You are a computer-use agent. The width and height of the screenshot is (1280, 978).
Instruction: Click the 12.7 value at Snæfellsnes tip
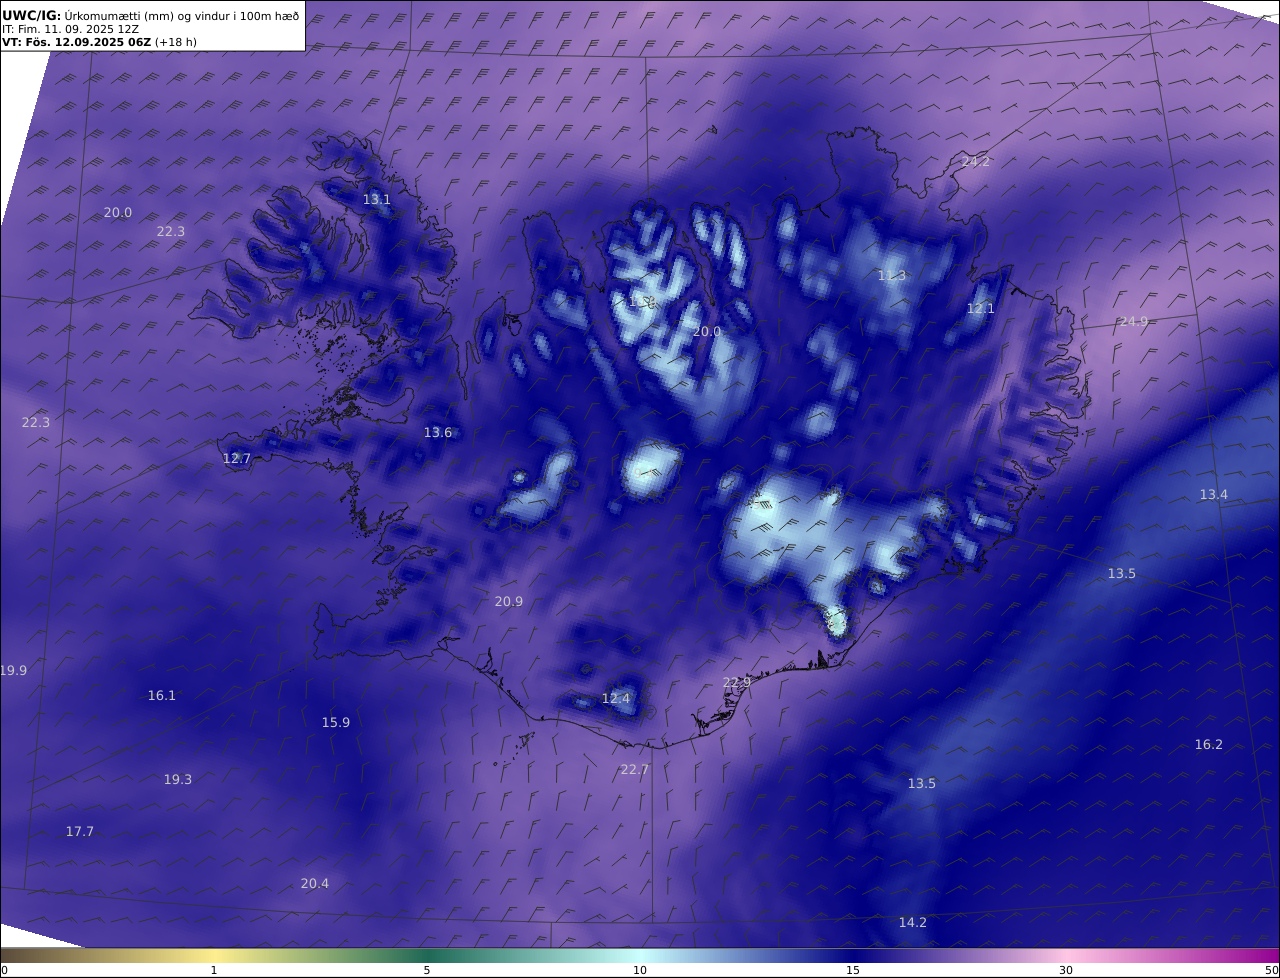point(237,458)
